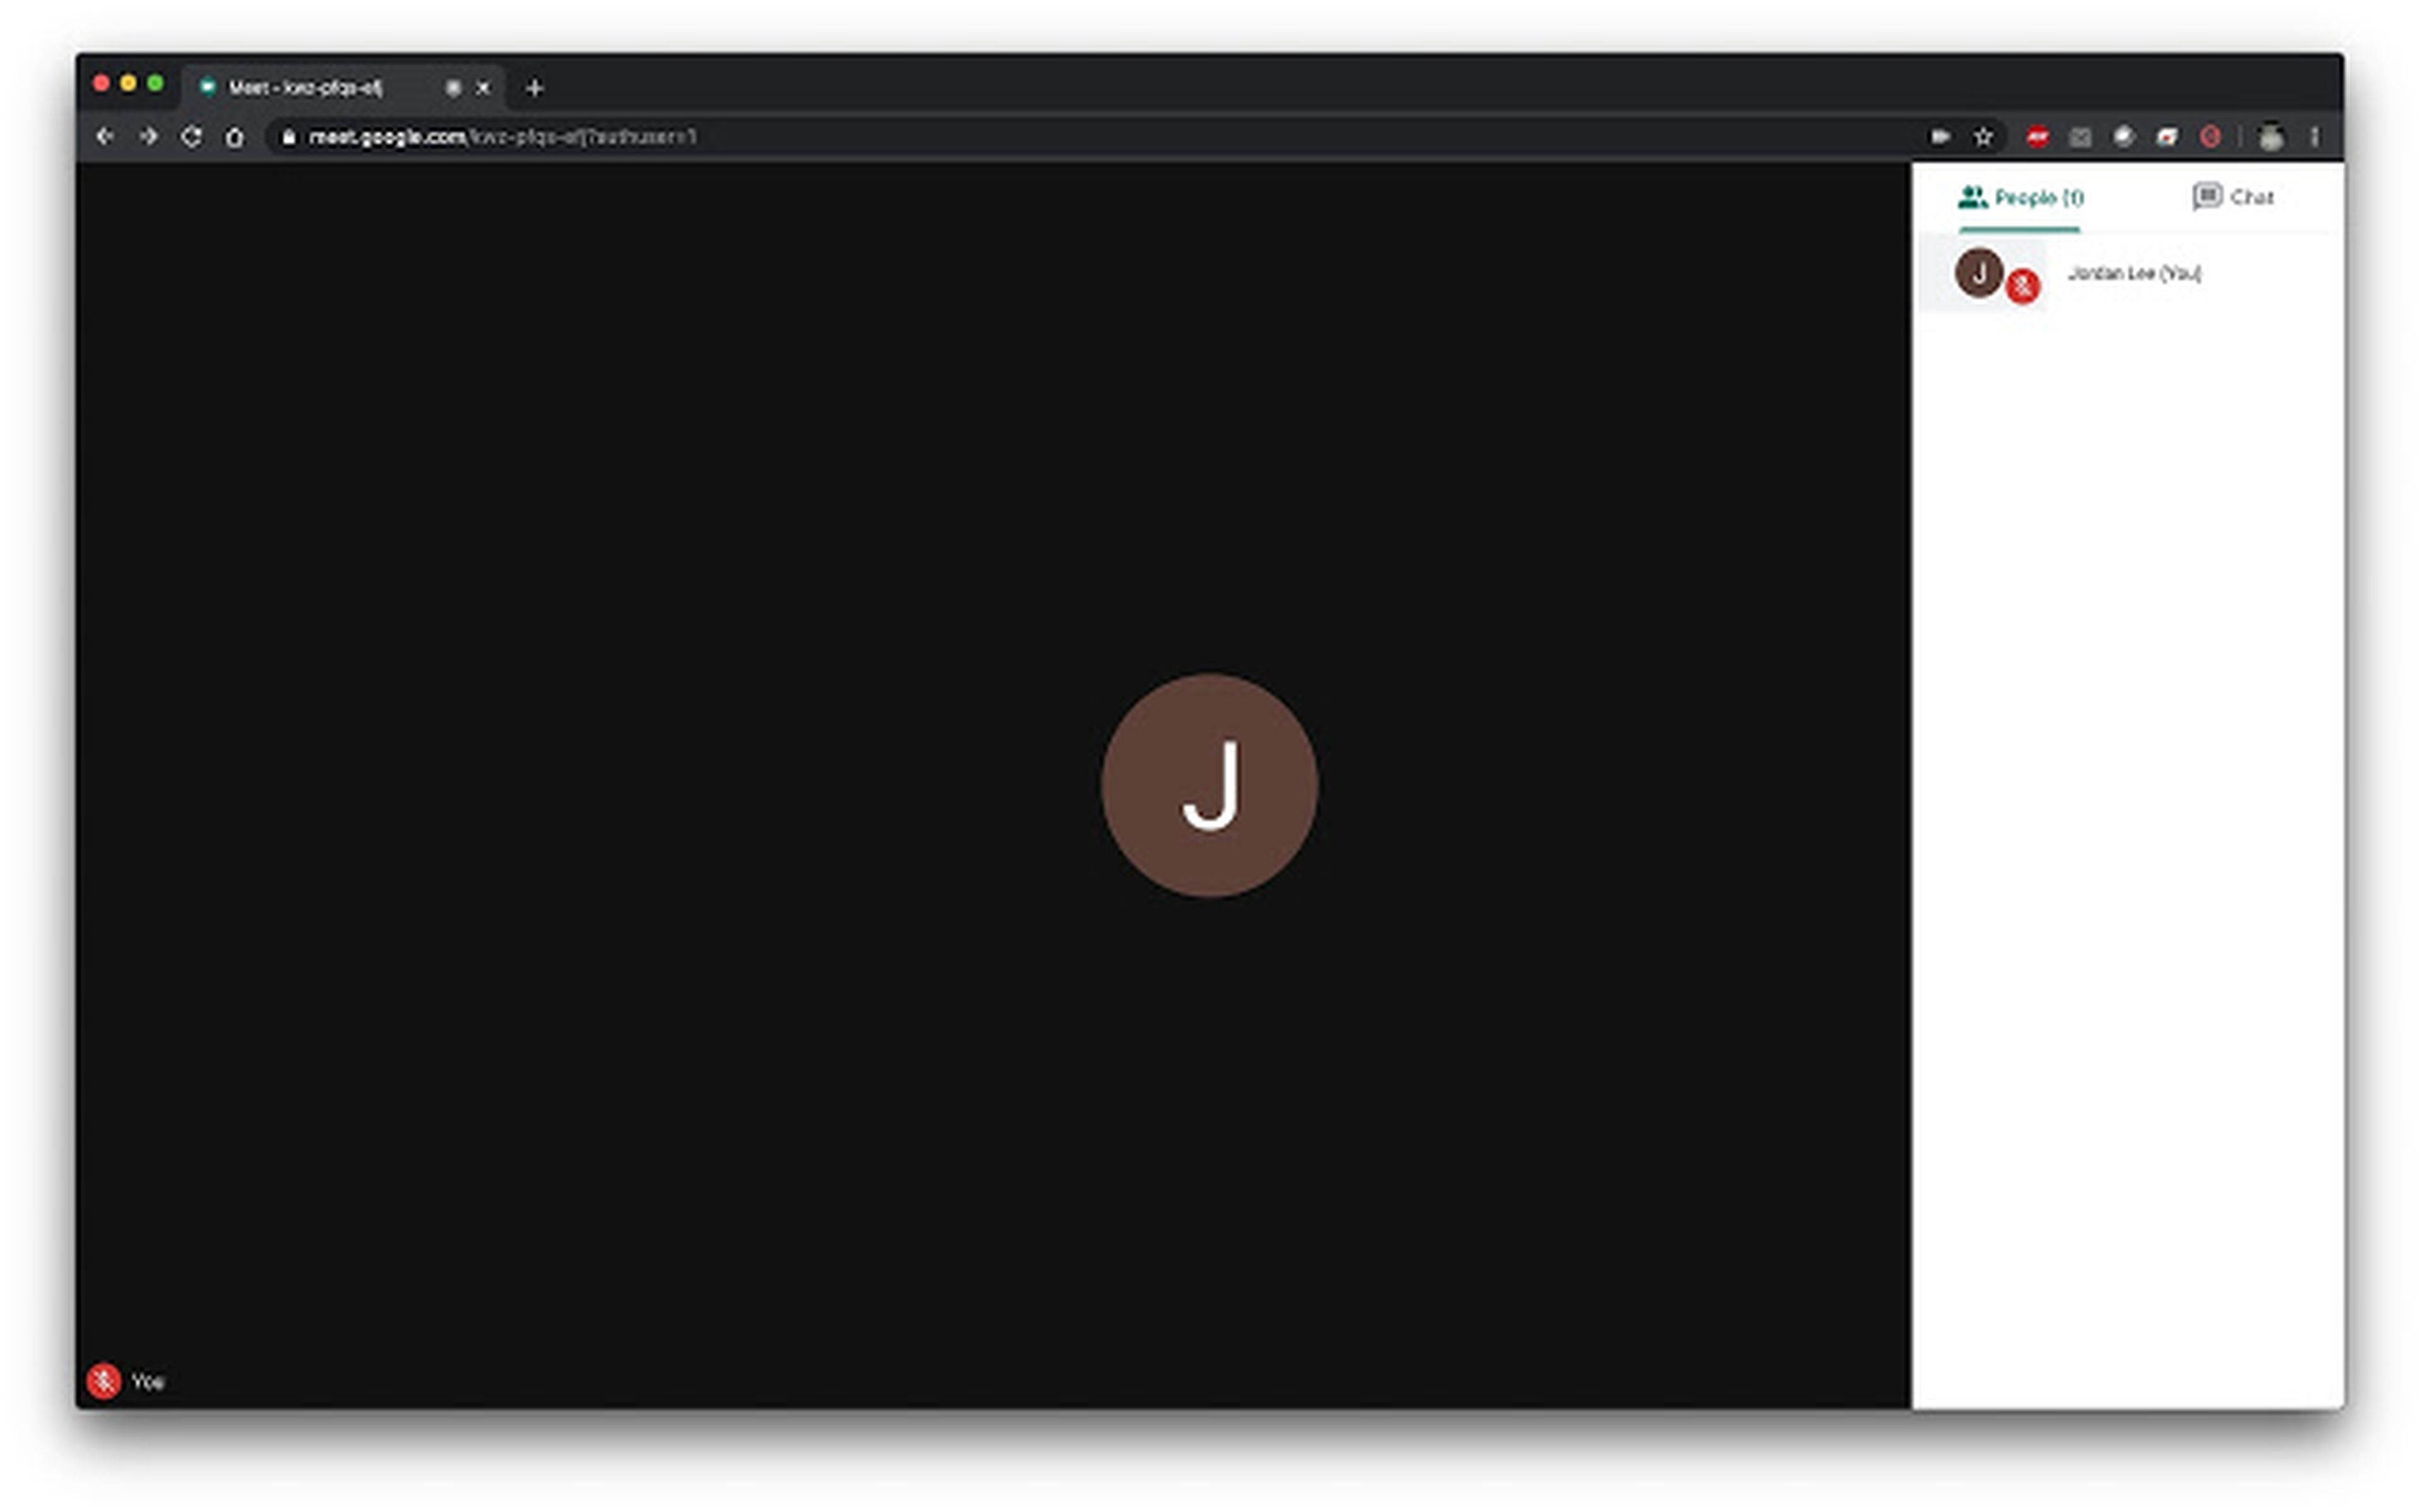Click the muted mic icon next to You
2420x1512 pixels.
104,1381
